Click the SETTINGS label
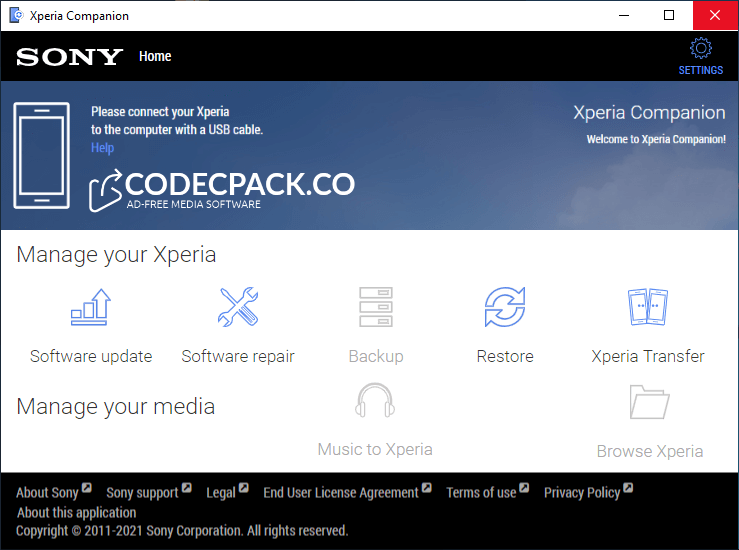739x550 pixels. pyautogui.click(x=700, y=70)
